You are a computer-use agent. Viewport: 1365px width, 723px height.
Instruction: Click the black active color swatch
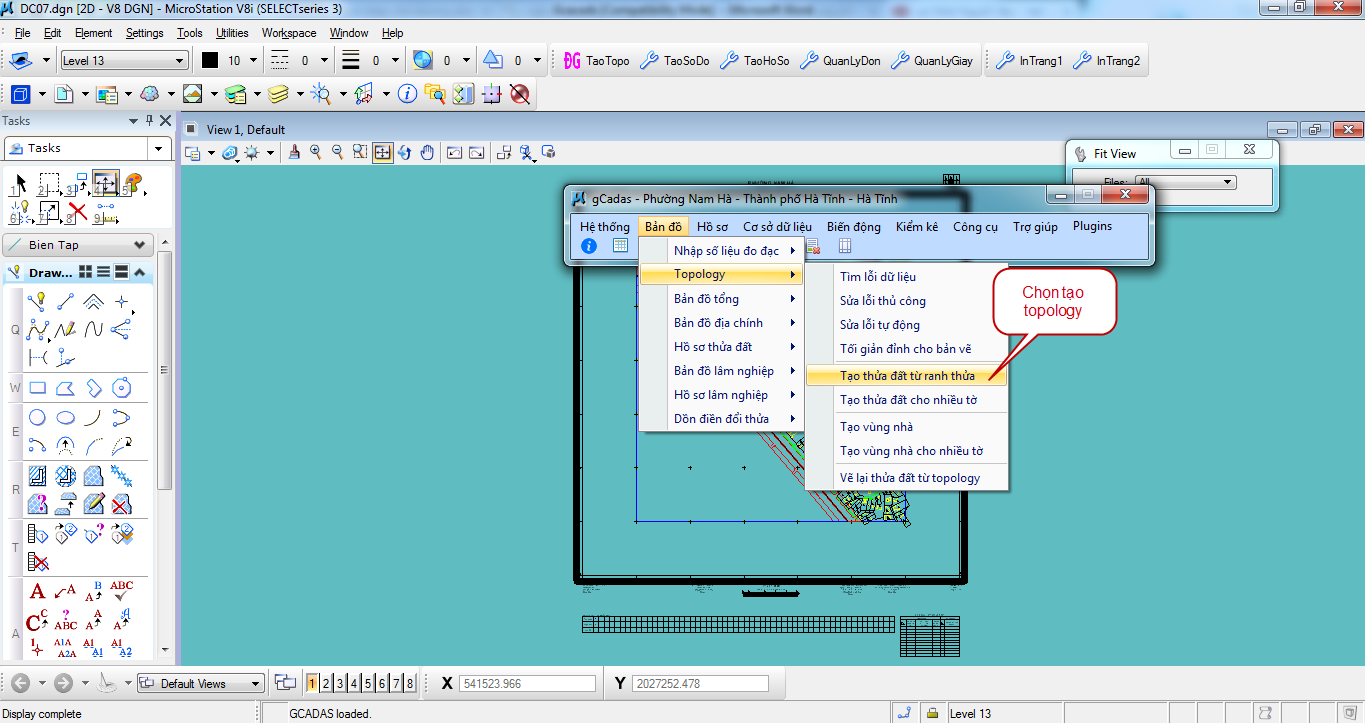pos(210,61)
